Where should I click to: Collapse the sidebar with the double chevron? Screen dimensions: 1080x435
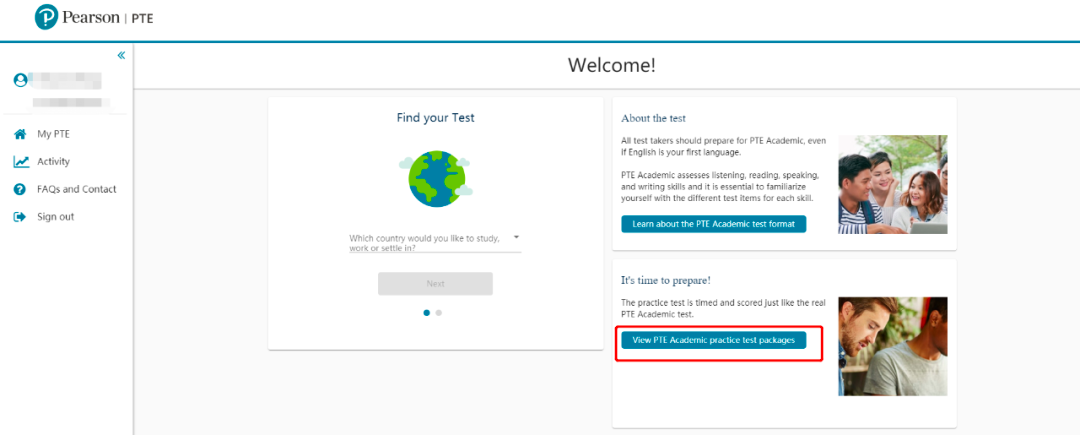(121, 55)
